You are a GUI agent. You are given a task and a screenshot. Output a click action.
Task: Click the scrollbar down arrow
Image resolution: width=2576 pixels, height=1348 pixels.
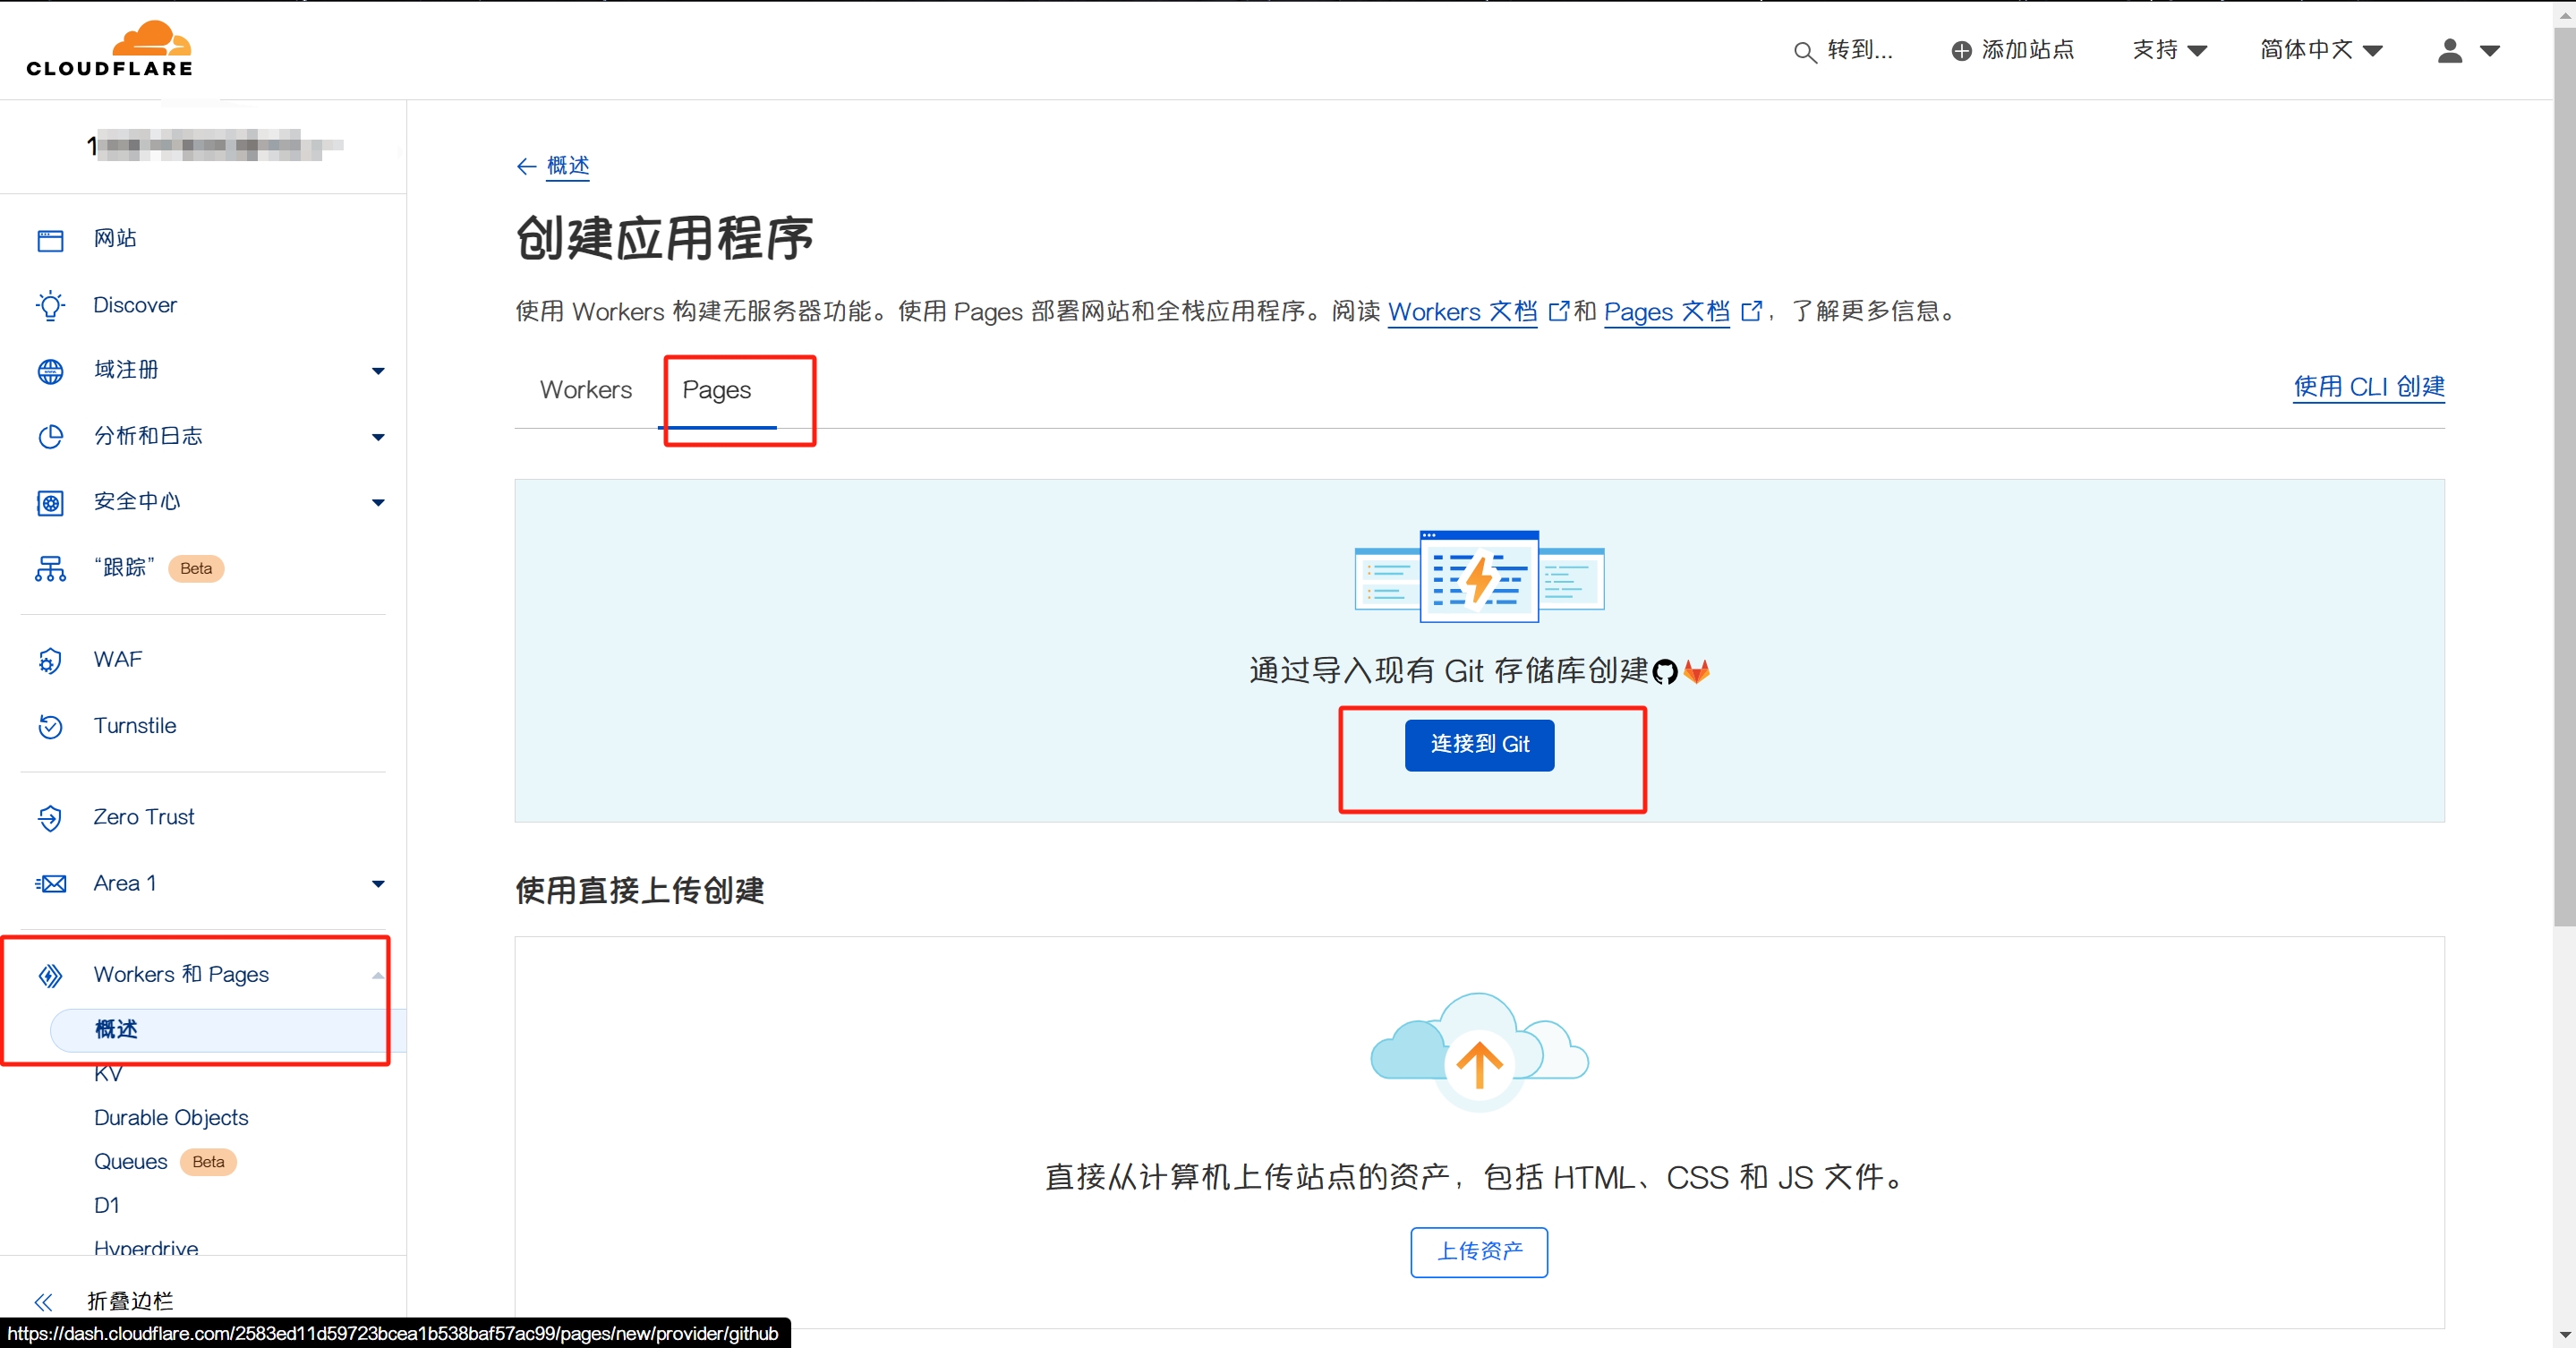pos(2565,1336)
